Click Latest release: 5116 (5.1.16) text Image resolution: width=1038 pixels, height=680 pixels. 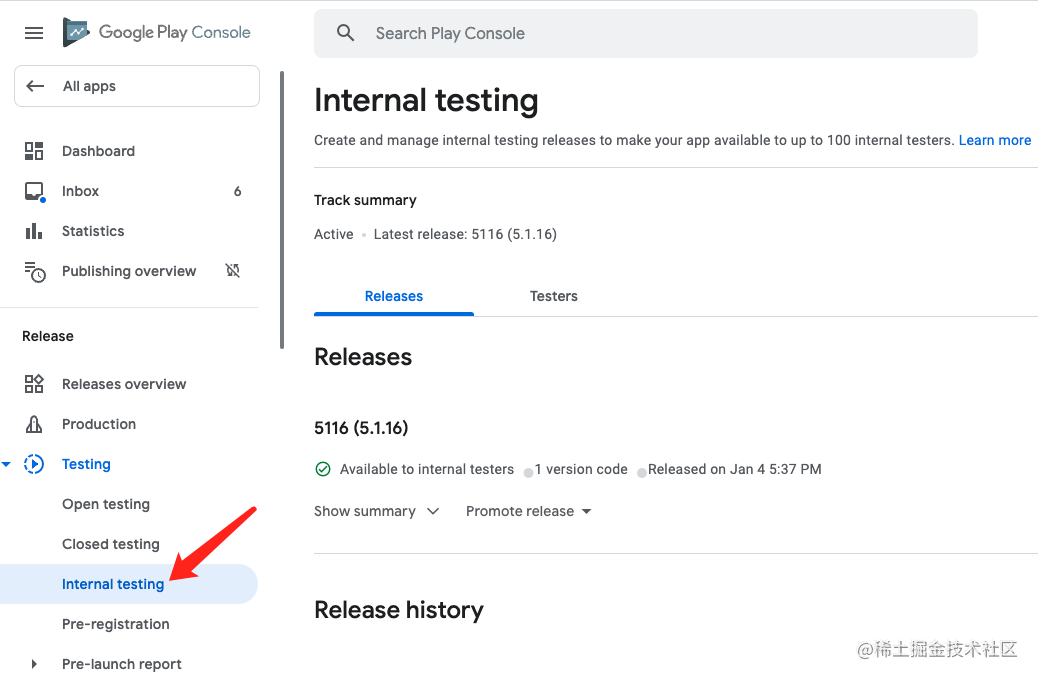point(465,234)
